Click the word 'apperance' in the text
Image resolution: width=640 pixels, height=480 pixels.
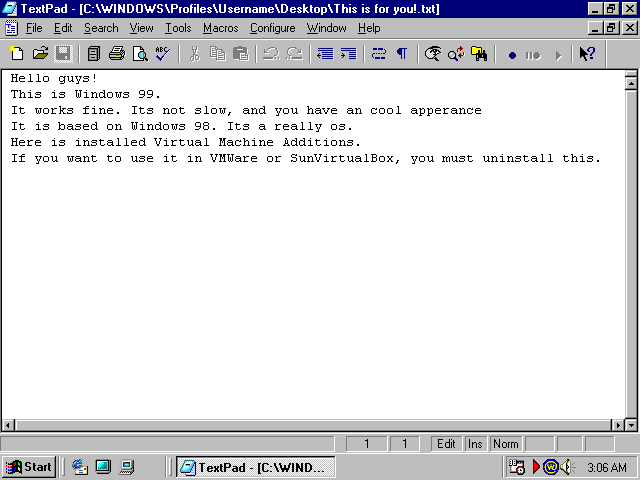(446, 111)
